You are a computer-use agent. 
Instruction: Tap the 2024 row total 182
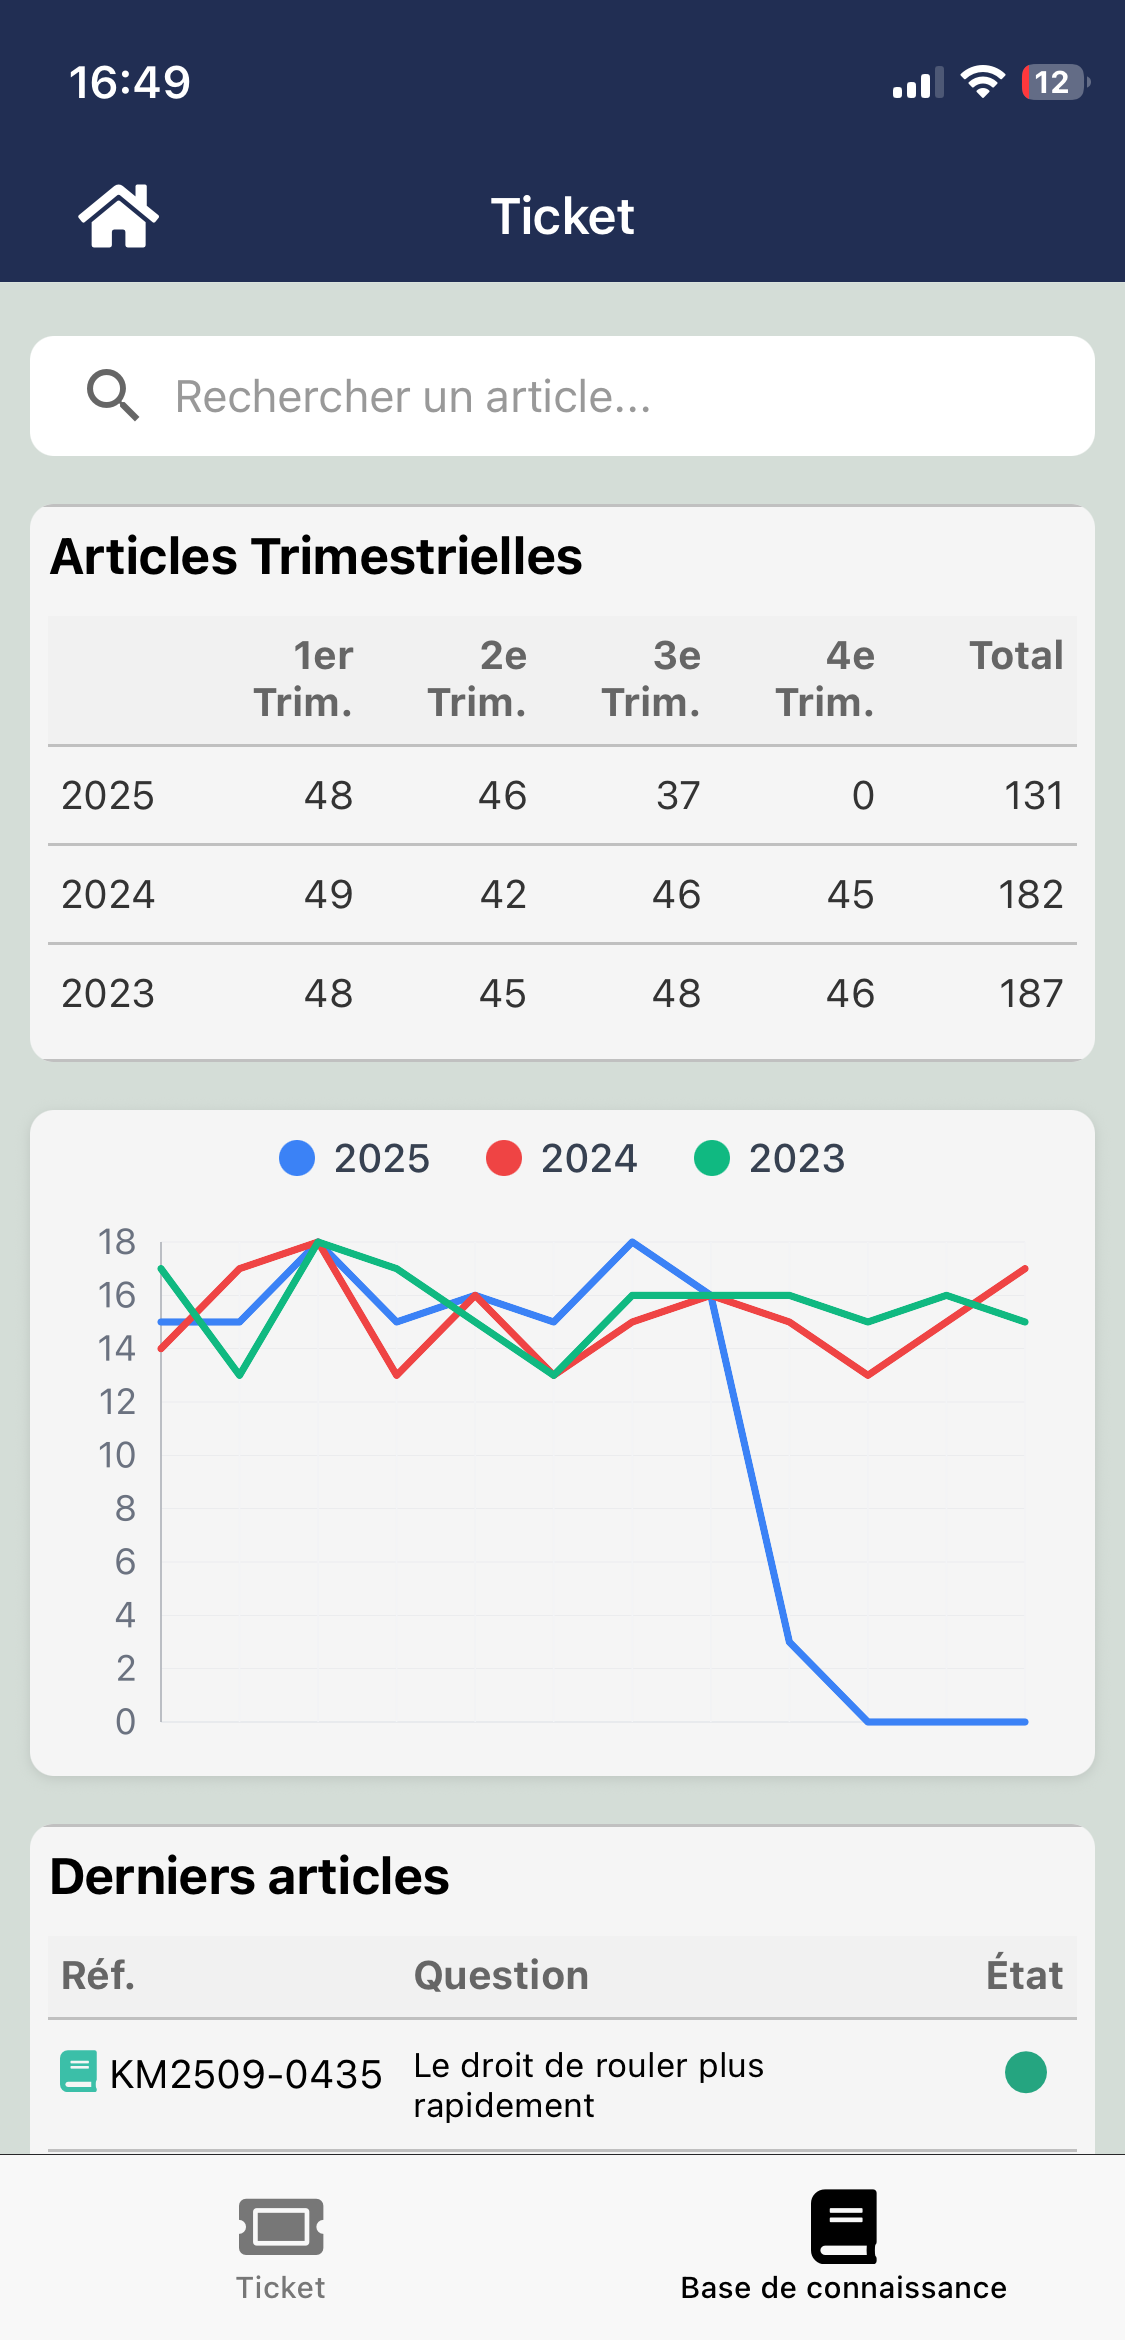[1031, 895]
